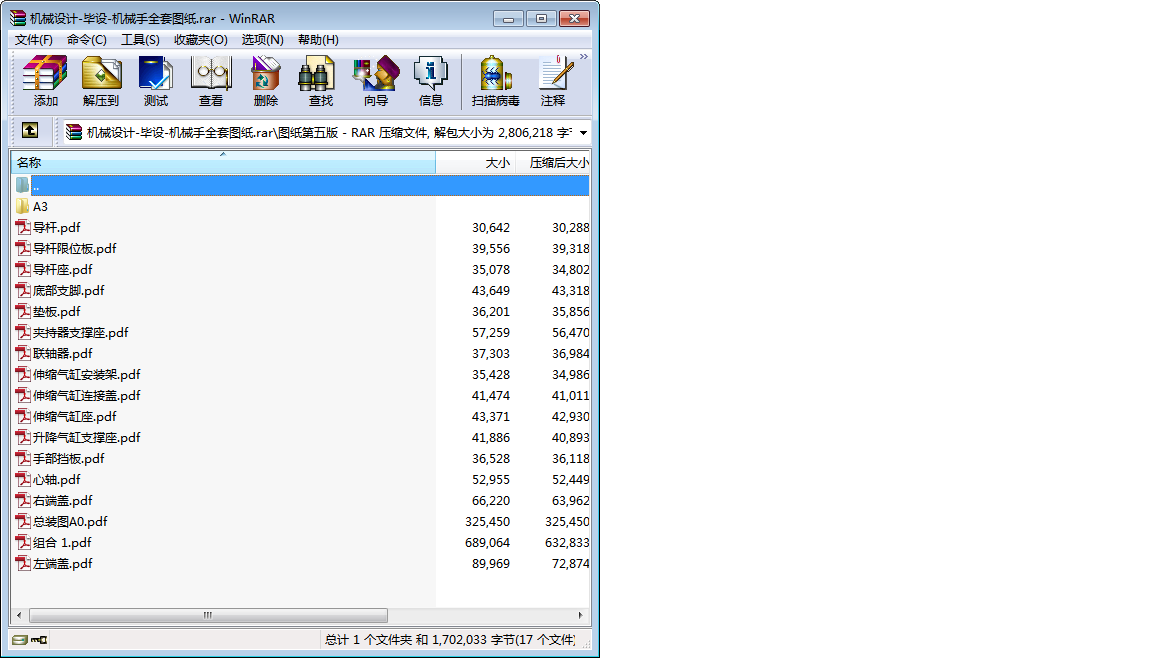Show archive Info (信息) icon
The height and width of the screenshot is (658, 1152).
point(431,81)
